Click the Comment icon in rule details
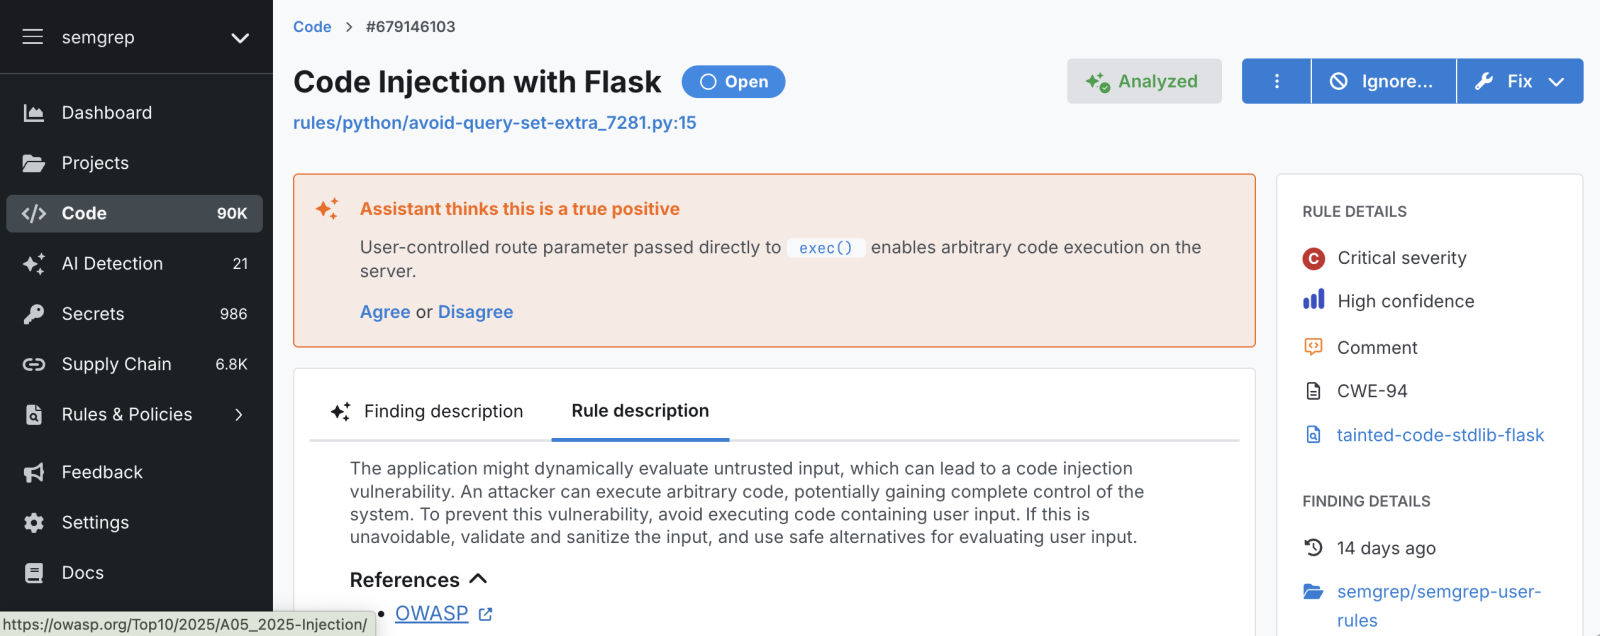The image size is (1600, 636). tap(1314, 347)
